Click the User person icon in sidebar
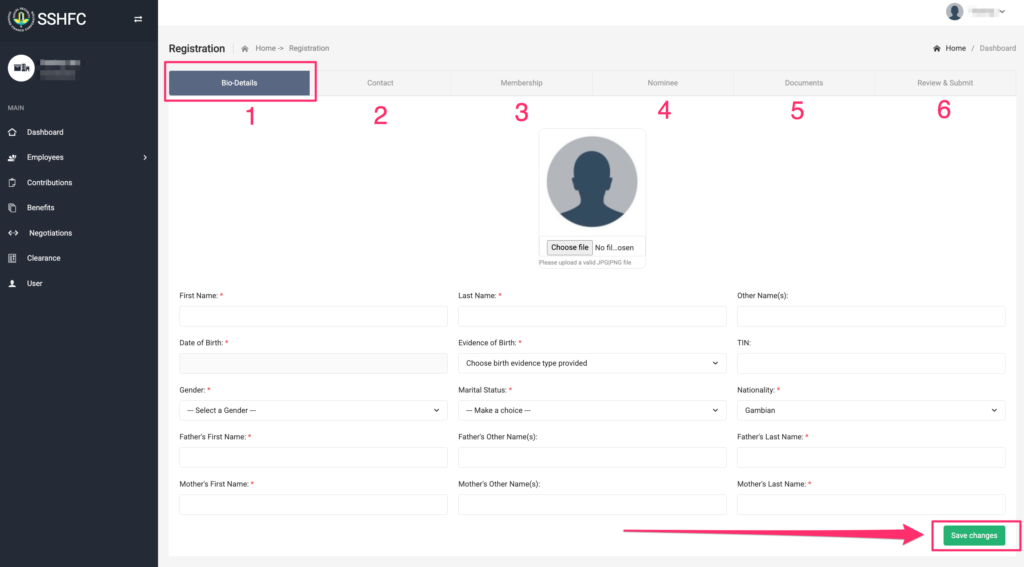This screenshot has height=567, width=1024. click(x=12, y=284)
